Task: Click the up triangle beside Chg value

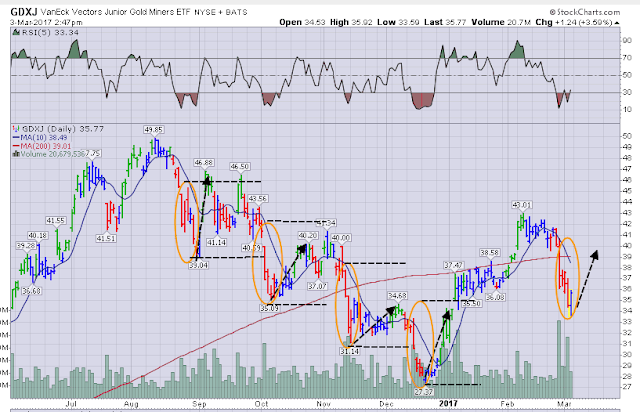Action: click(x=616, y=23)
